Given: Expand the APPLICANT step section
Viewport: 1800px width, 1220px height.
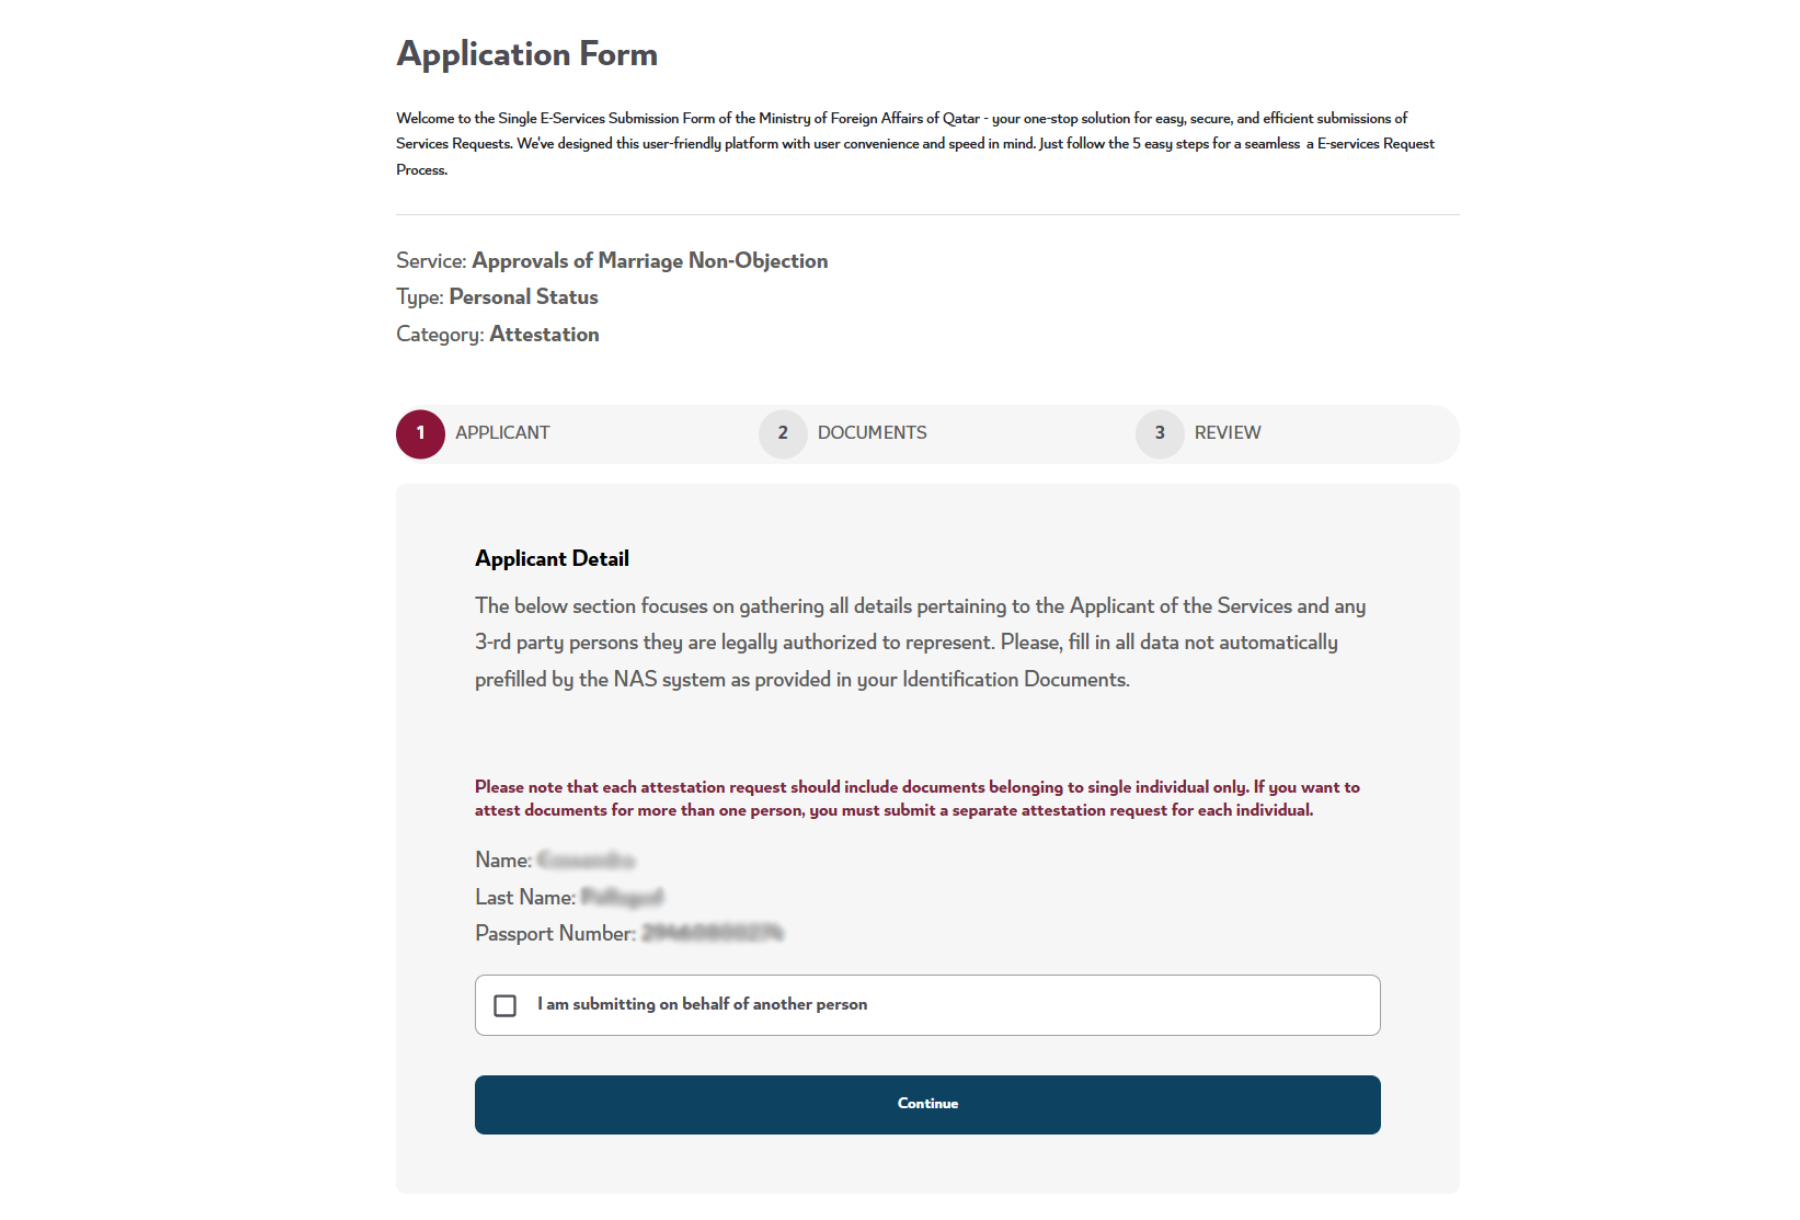Looking at the screenshot, I should pyautogui.click(x=501, y=433).
